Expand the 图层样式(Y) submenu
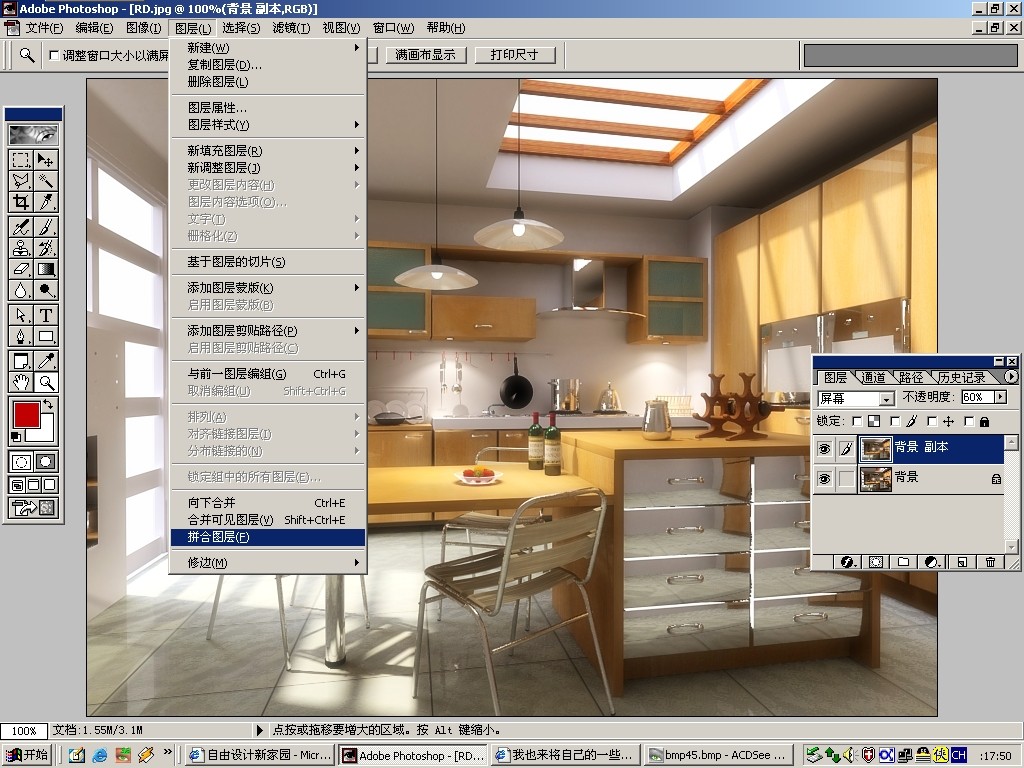The image size is (1024, 768). tap(268, 125)
